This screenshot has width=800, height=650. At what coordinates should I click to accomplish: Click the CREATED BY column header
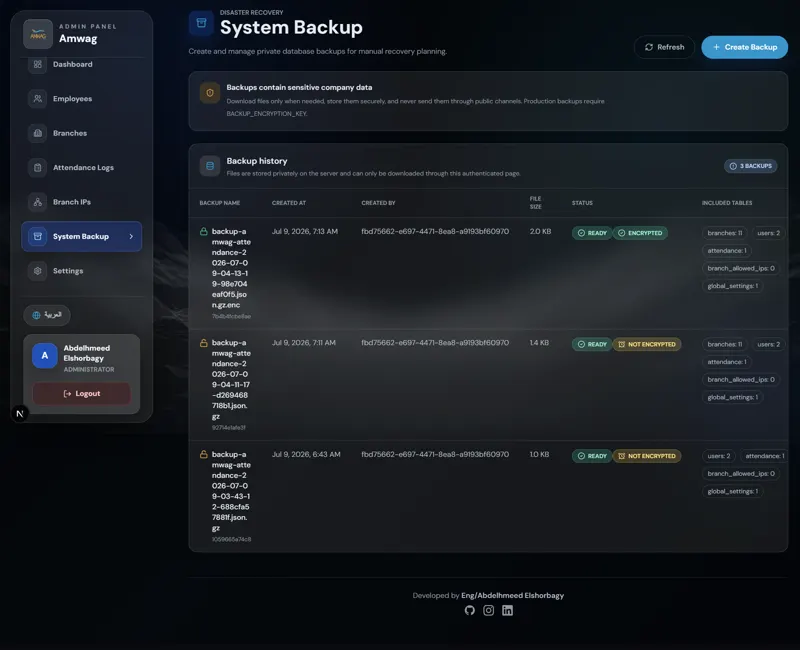pyautogui.click(x=378, y=203)
